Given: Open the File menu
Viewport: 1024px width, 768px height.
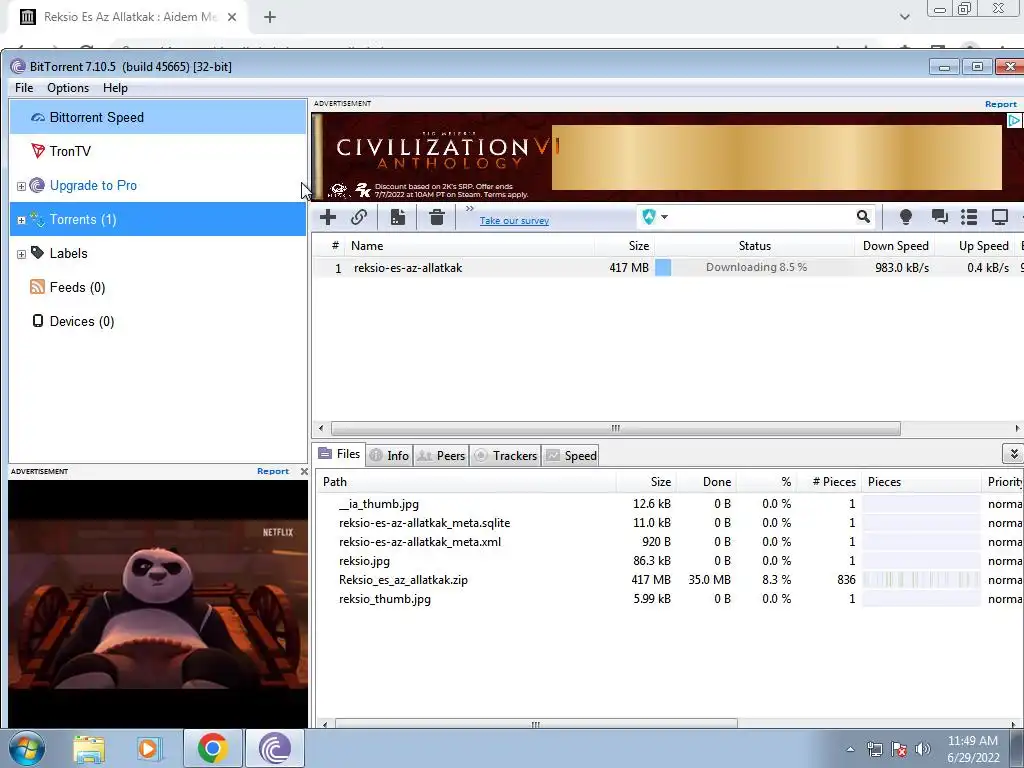Looking at the screenshot, I should (x=24, y=88).
